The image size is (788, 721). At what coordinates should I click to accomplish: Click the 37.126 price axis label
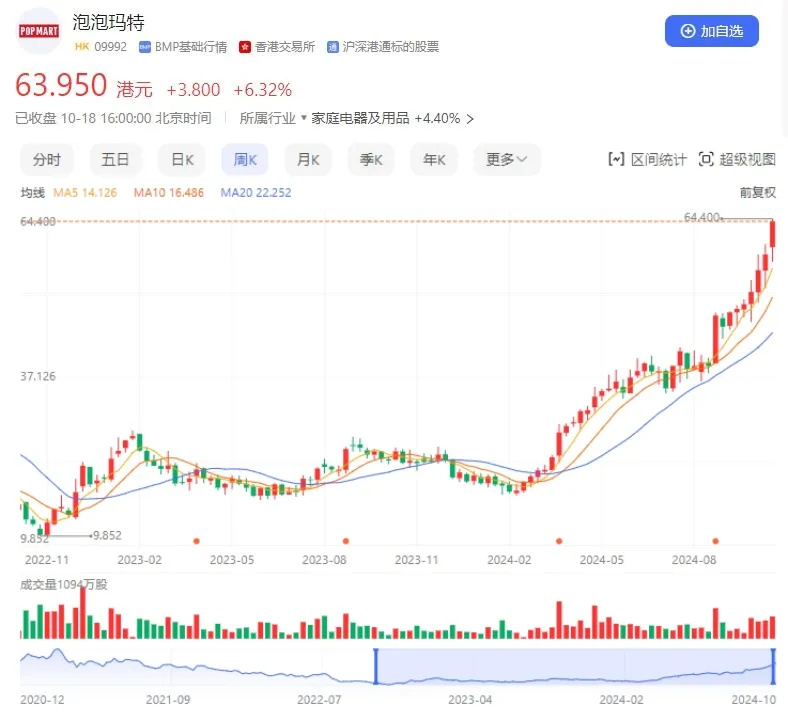point(38,376)
